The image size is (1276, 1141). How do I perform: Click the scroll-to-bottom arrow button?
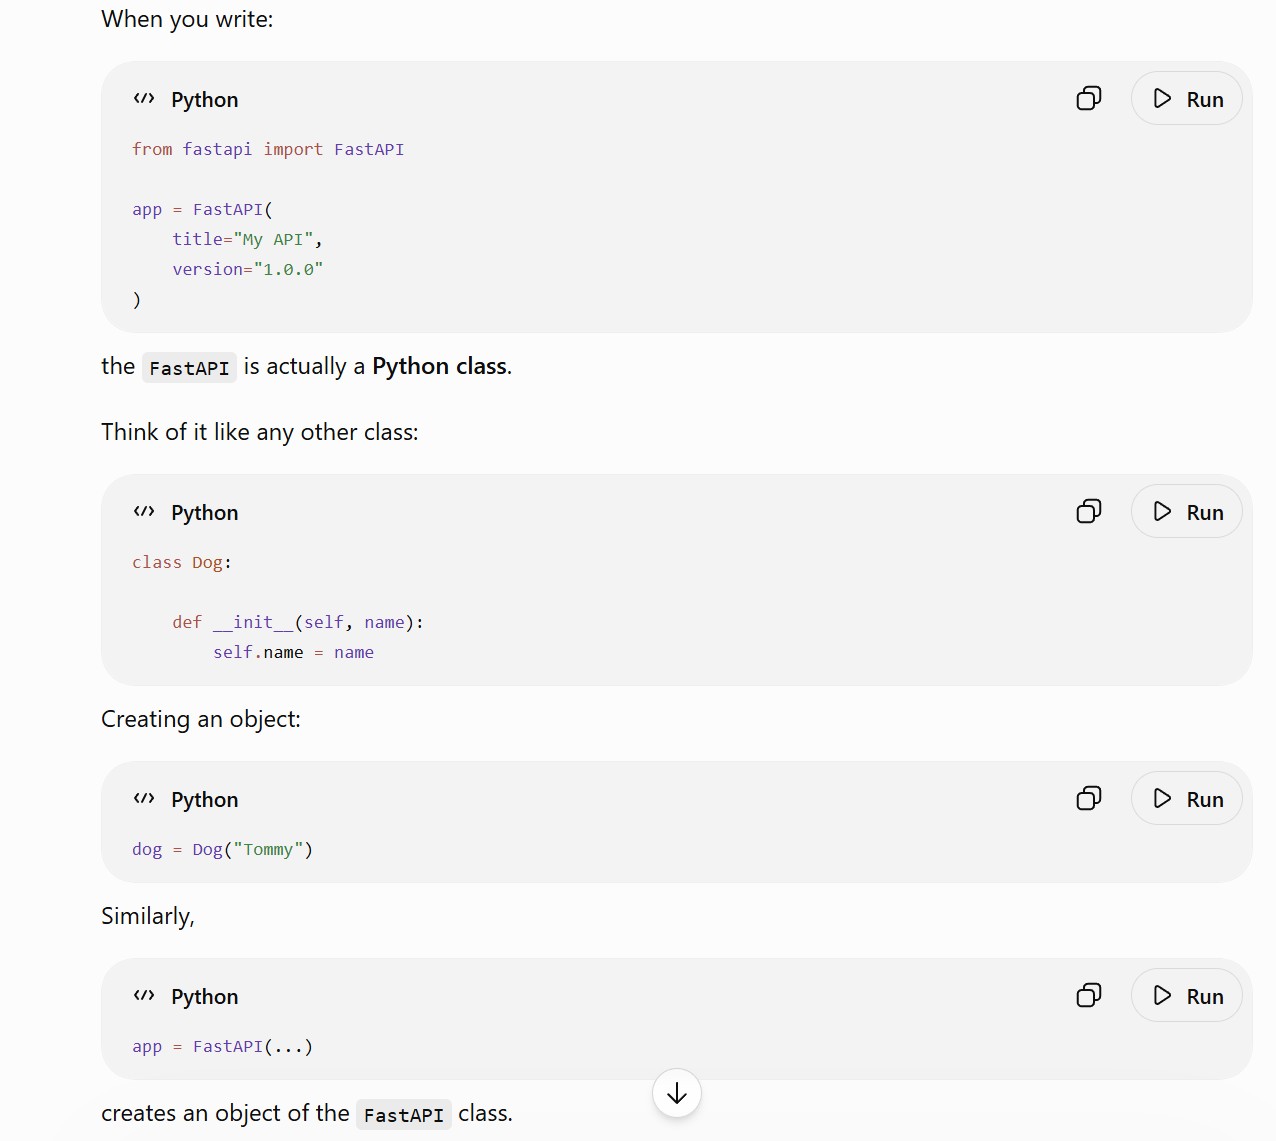pos(677,1093)
